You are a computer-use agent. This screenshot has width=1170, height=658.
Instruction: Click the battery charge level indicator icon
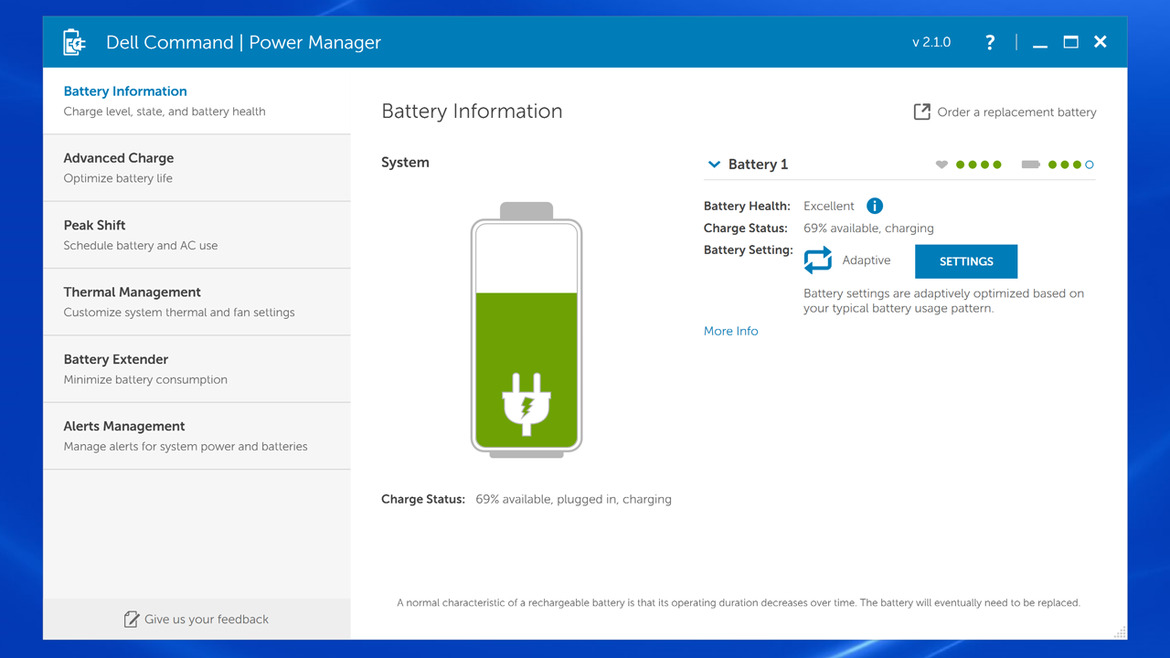pyautogui.click(x=1030, y=164)
